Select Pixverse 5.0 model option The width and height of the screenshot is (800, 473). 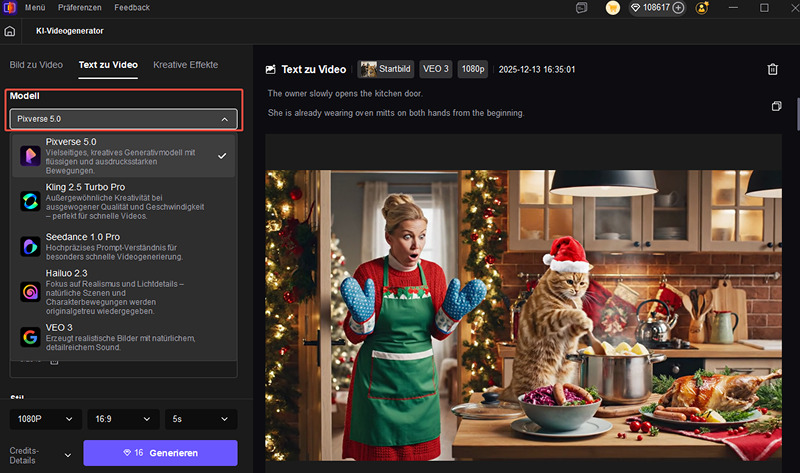click(x=123, y=156)
